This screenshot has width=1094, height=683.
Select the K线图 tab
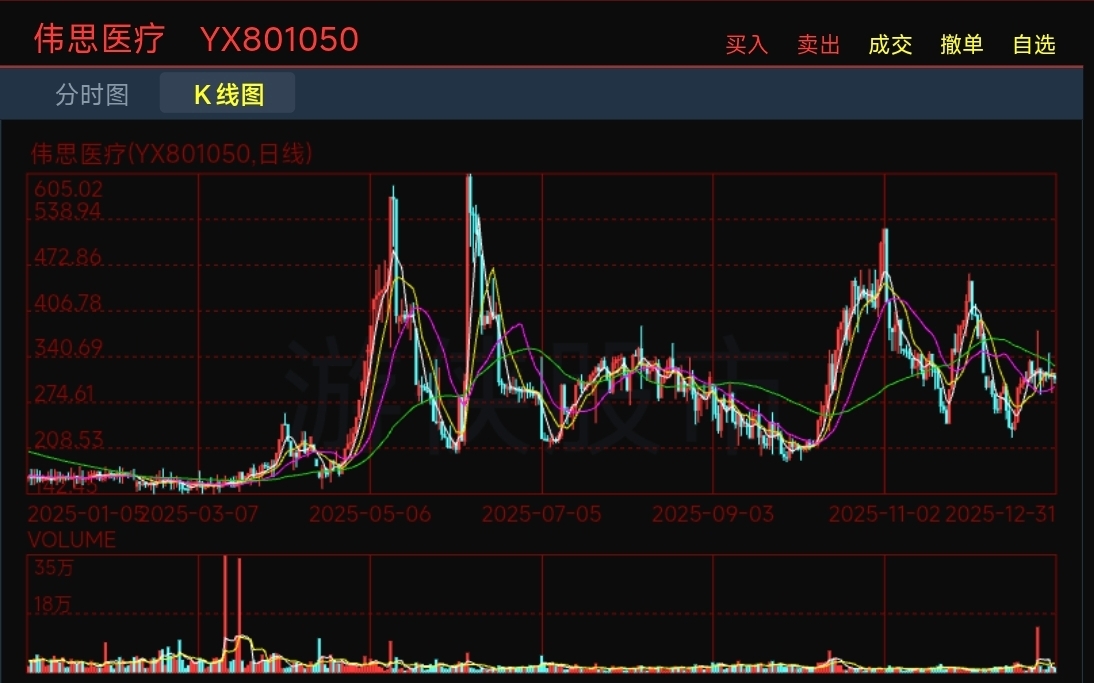coord(228,95)
